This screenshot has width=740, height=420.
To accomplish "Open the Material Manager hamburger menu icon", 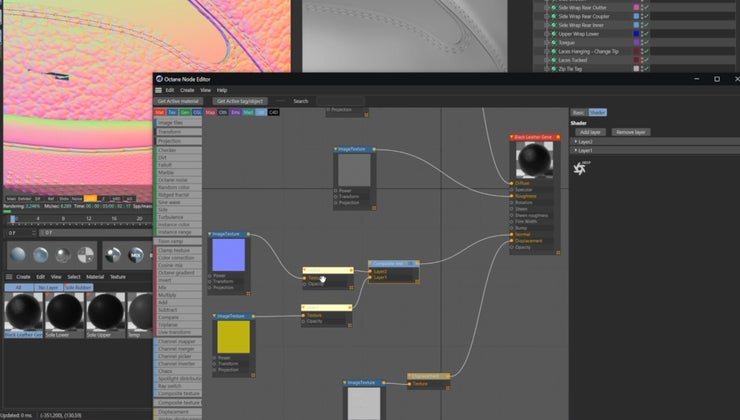I will (8, 277).
